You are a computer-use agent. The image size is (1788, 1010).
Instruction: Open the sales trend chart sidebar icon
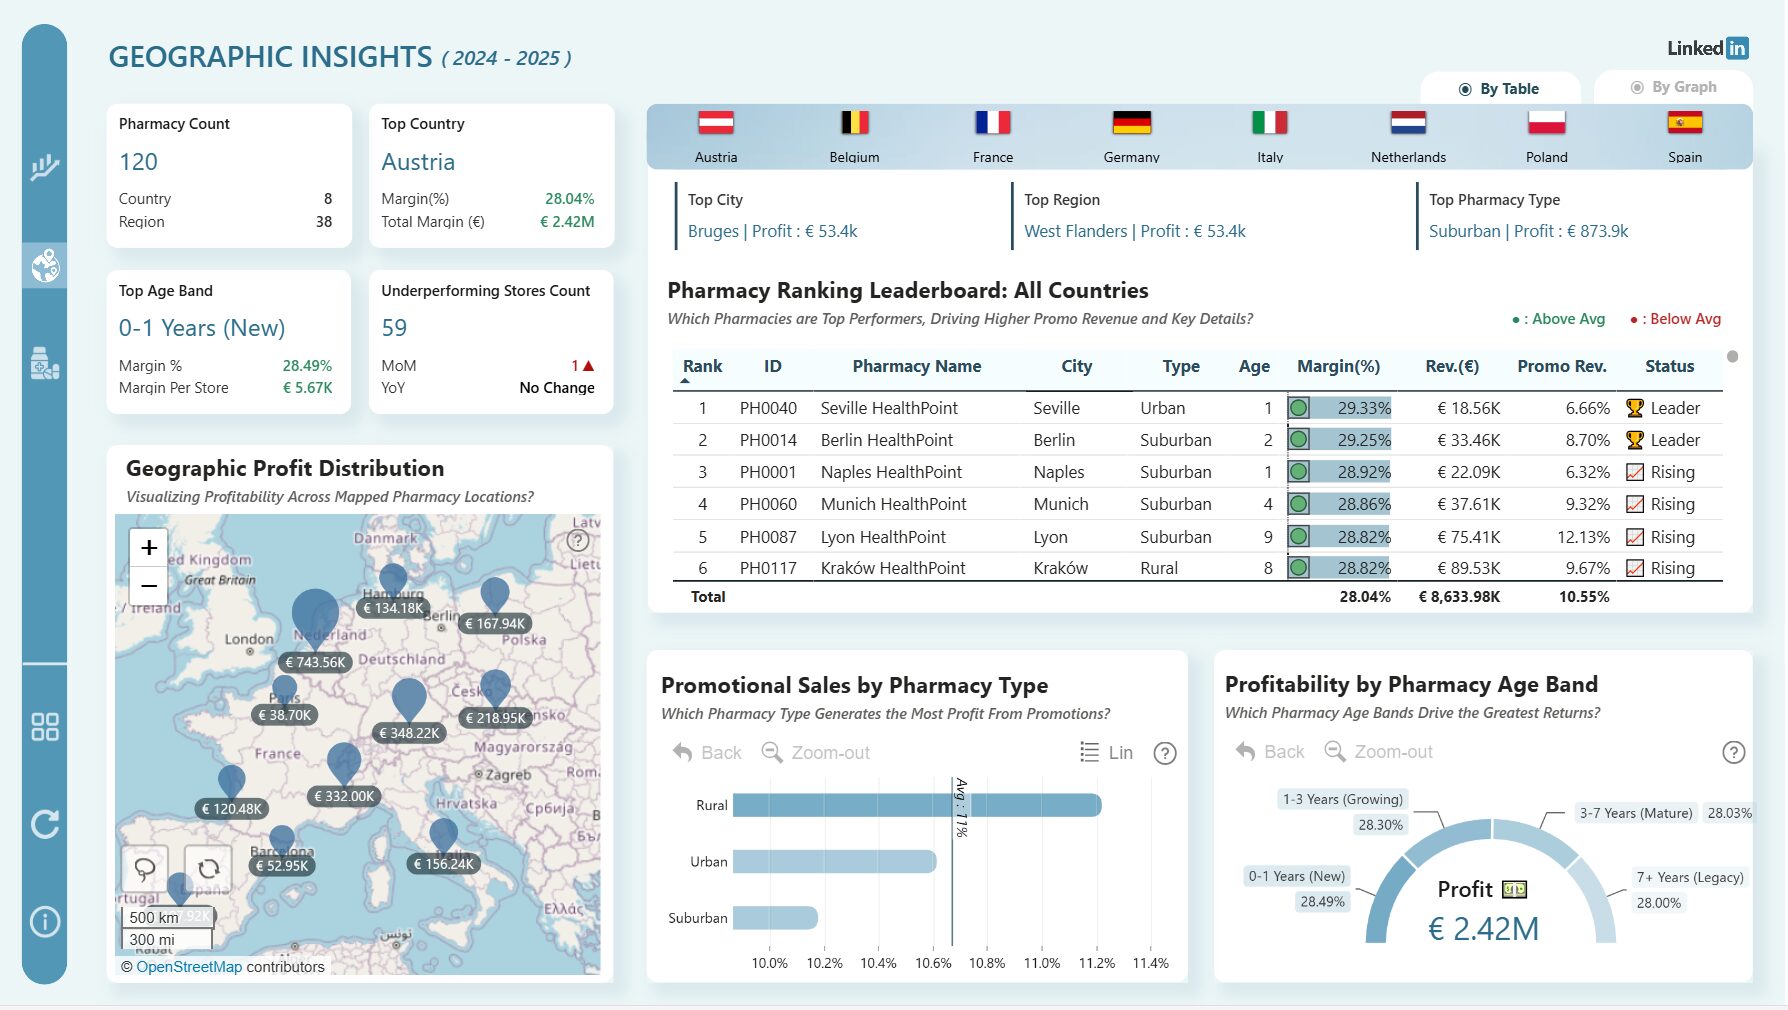(44, 167)
